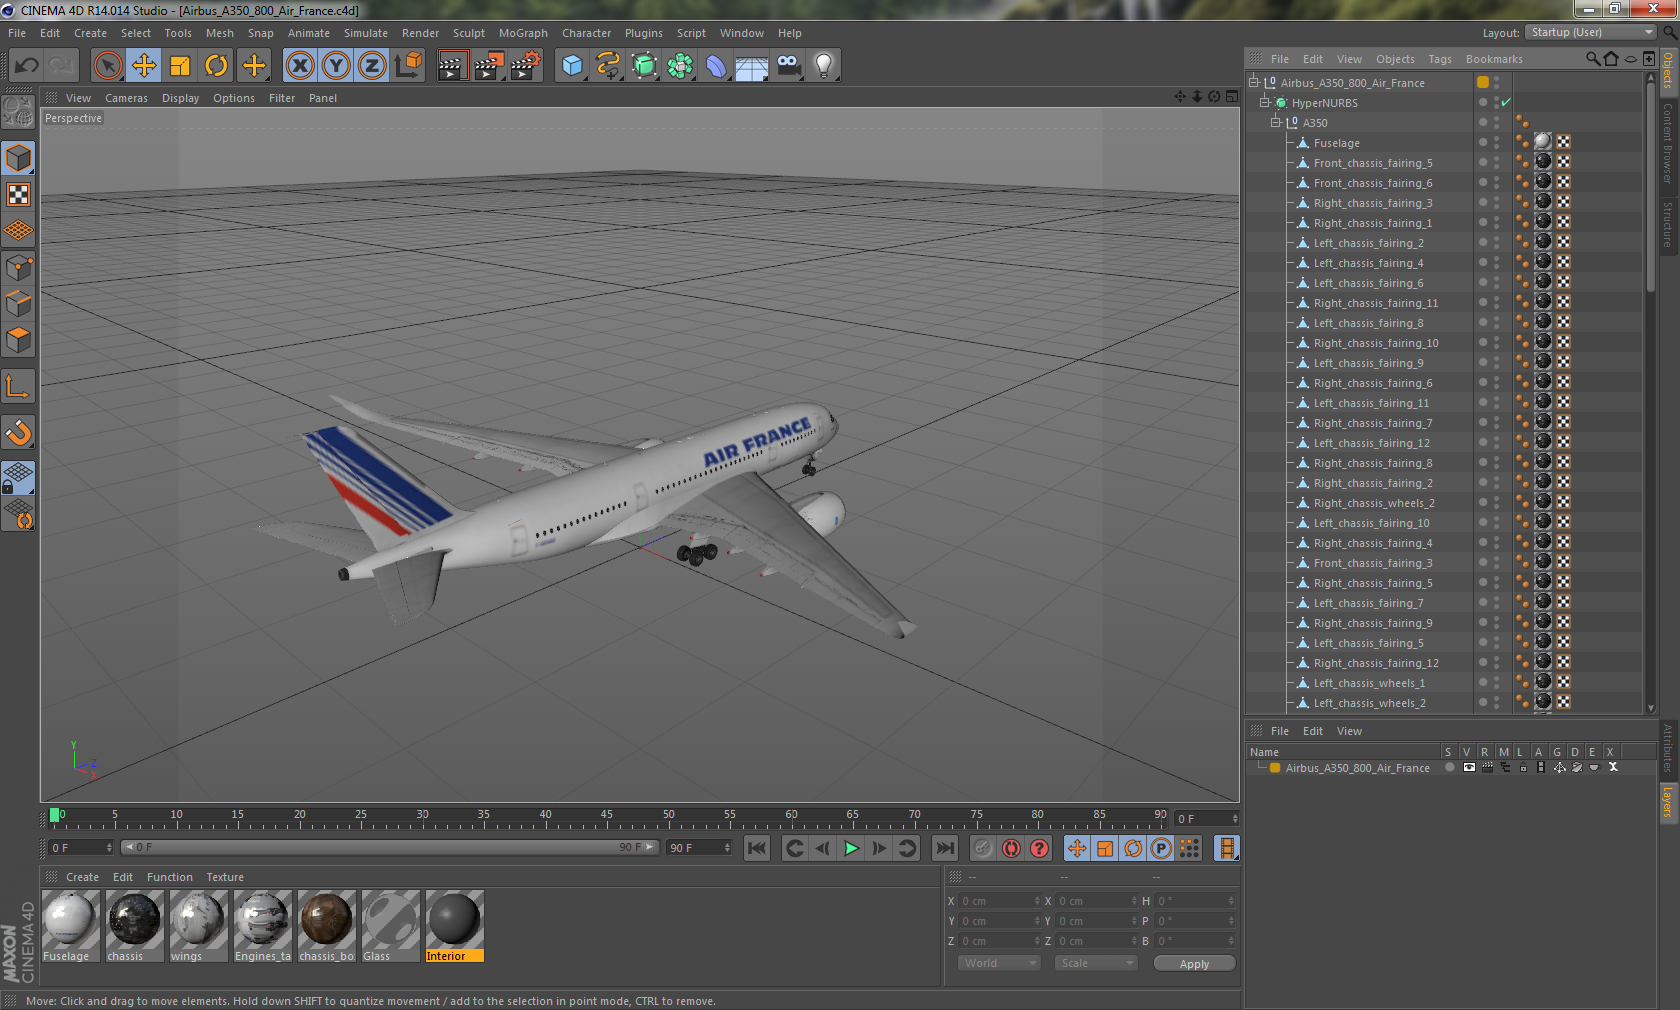The image size is (1680, 1010).
Task: Select Edges mode icon in left toolbar
Action: 18,303
